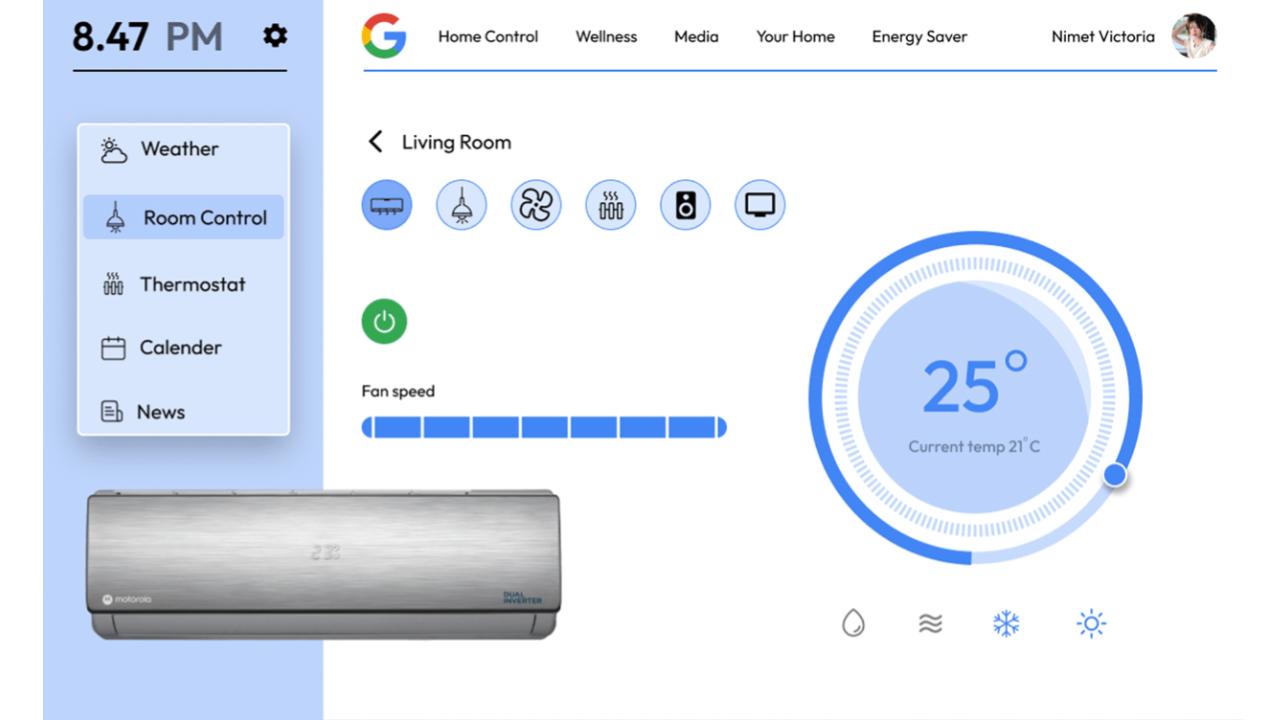
Task: Select the speaker device icon
Action: (x=685, y=206)
